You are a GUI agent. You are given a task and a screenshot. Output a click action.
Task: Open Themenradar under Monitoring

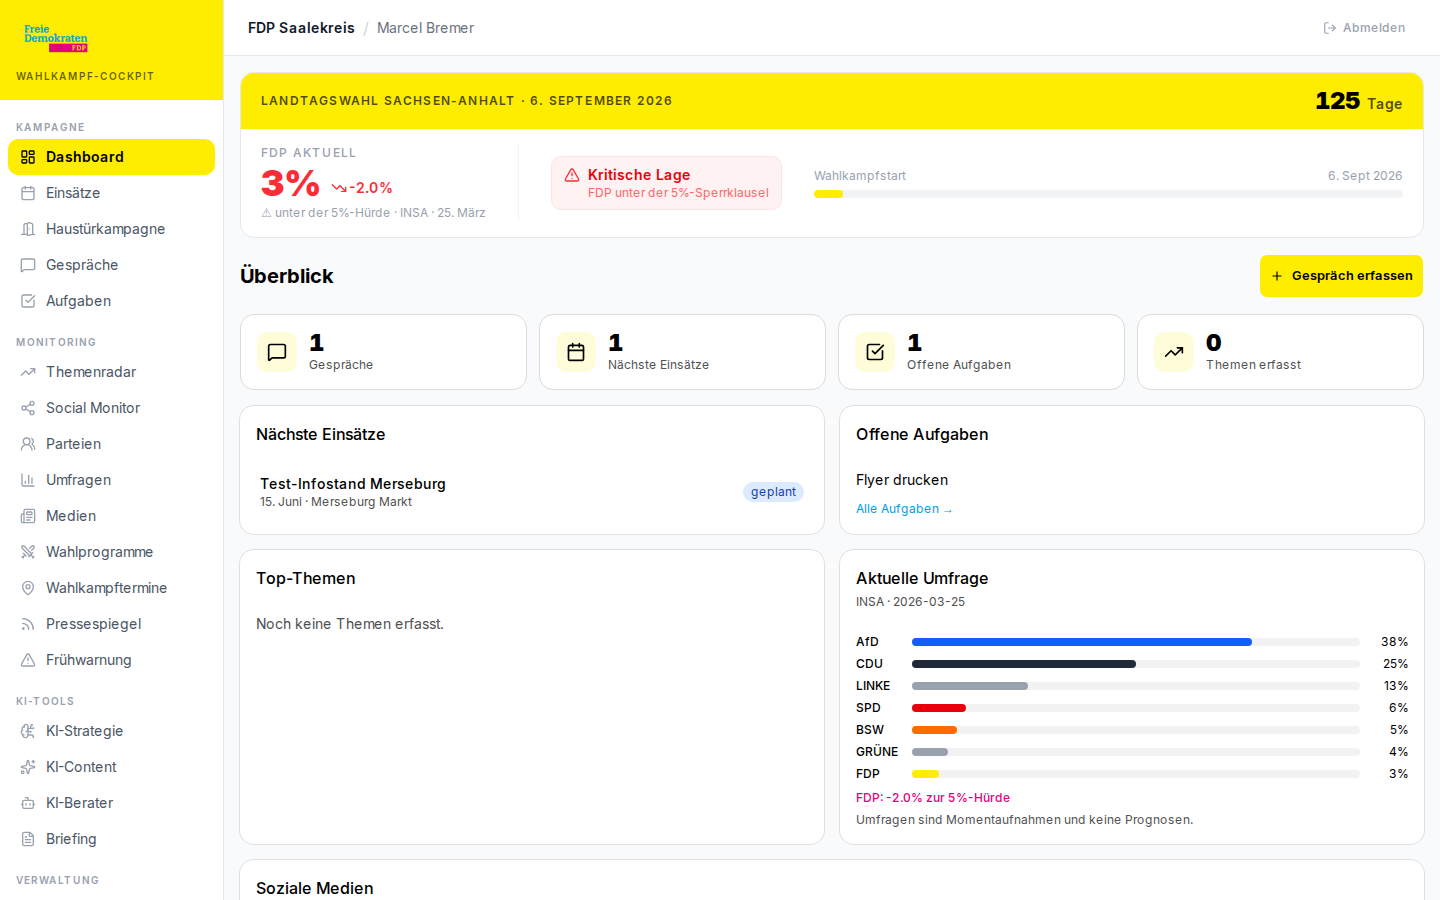(x=111, y=372)
